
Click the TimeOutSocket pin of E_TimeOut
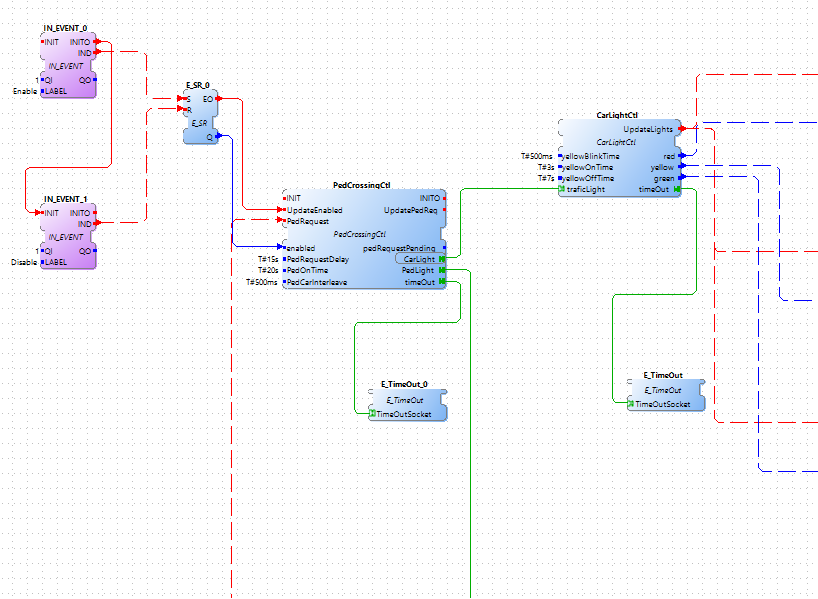[x=631, y=404]
